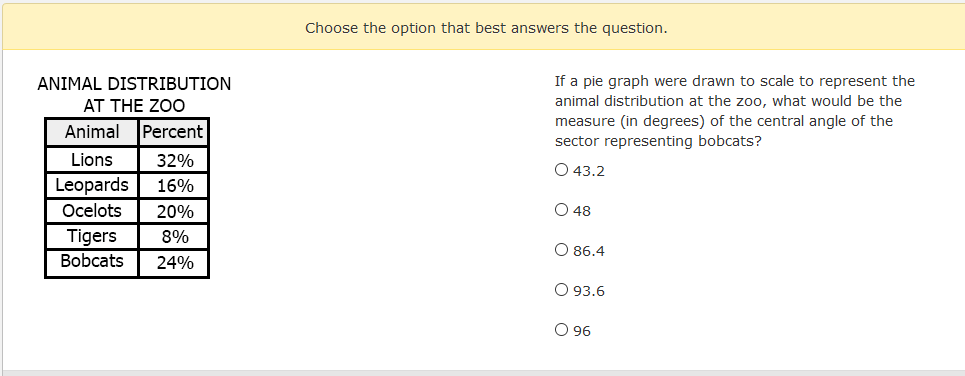Screen dimensions: 965x376
Task: Mark 86.4 as the answer
Action: (x=561, y=250)
